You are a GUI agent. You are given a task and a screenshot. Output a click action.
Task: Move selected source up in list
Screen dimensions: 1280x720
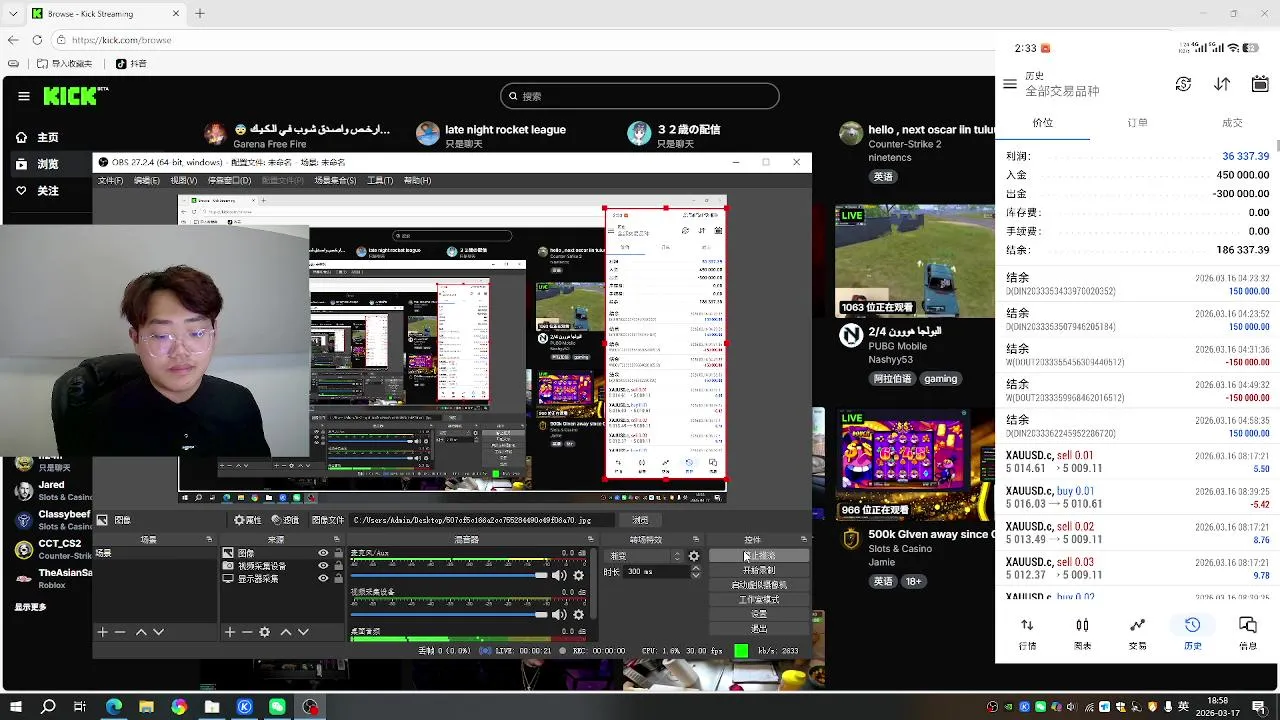click(286, 632)
